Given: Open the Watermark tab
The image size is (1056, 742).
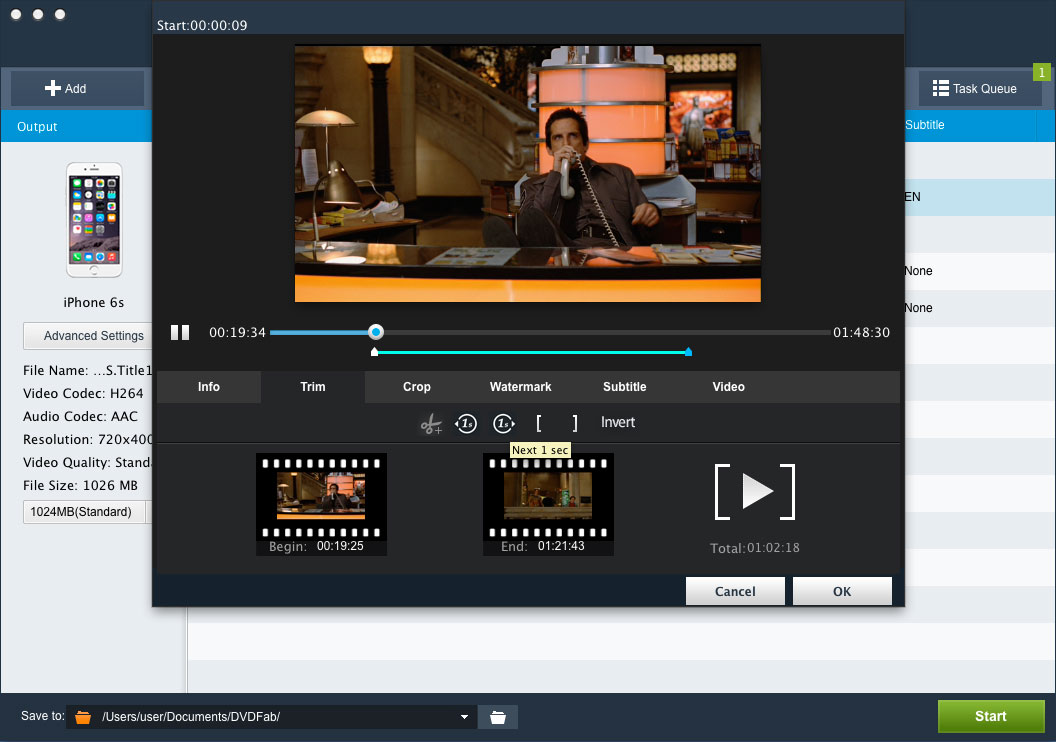Looking at the screenshot, I should [520, 386].
